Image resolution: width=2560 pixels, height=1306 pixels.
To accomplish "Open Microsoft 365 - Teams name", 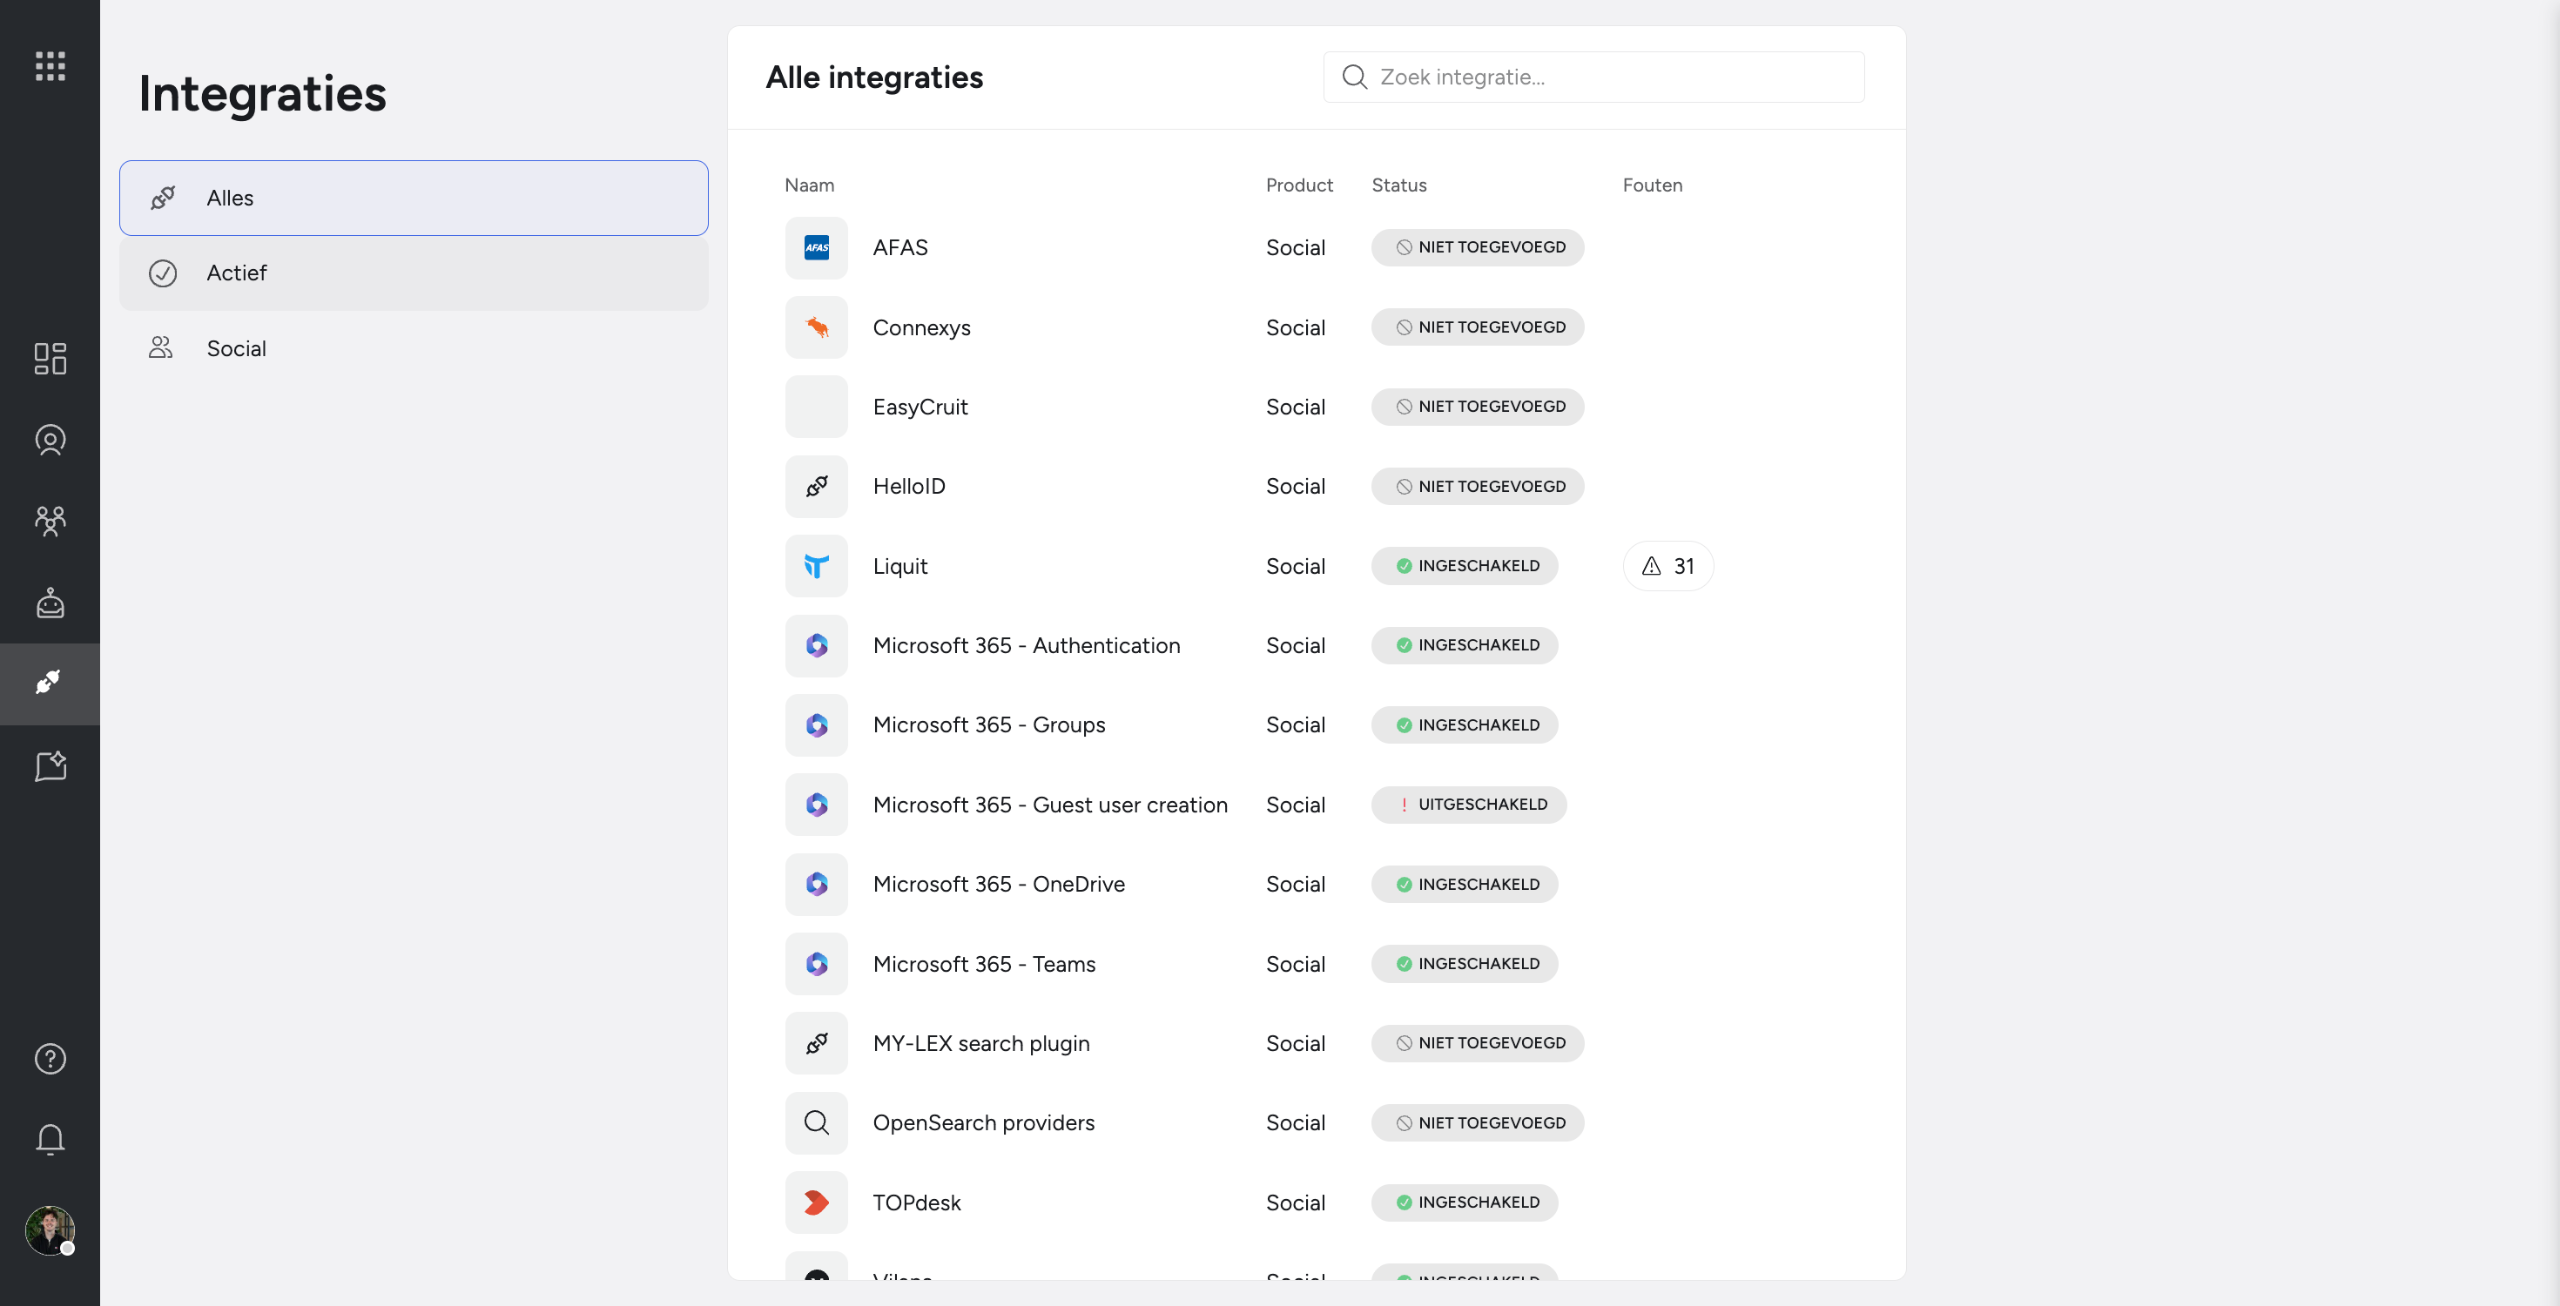I will pos(984,964).
